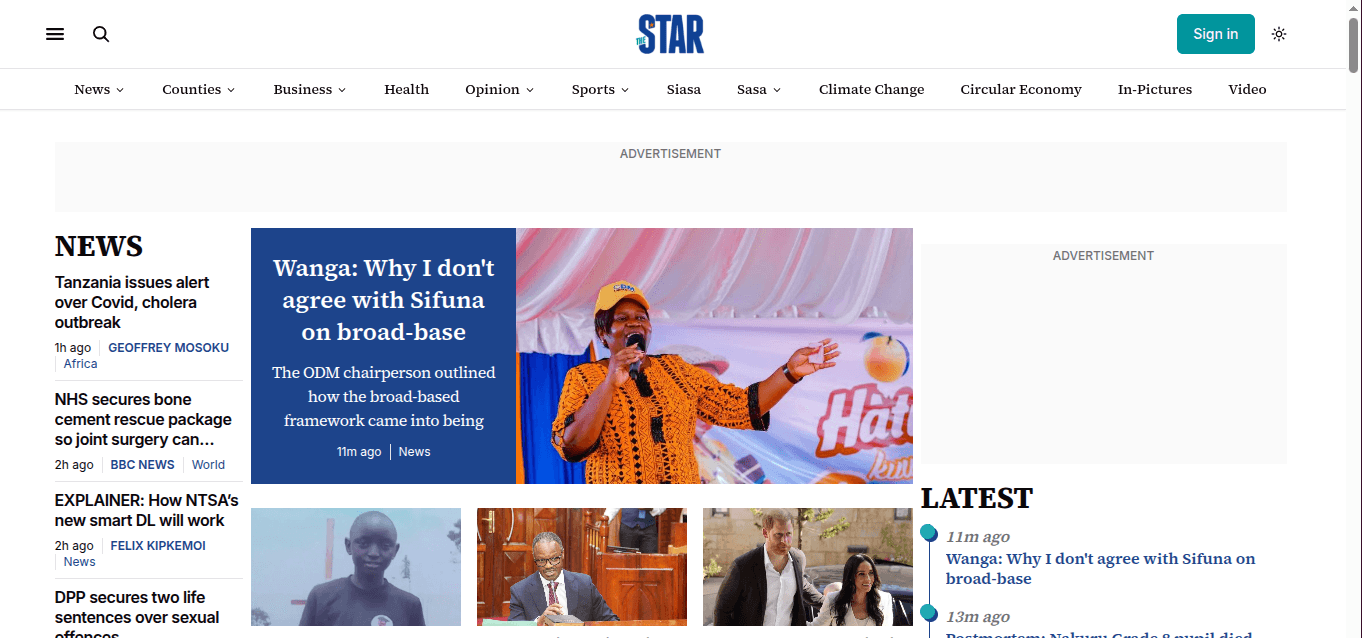Image resolution: width=1362 pixels, height=638 pixels.
Task: Expand the News dropdown chevron
Action: [x=120, y=90]
